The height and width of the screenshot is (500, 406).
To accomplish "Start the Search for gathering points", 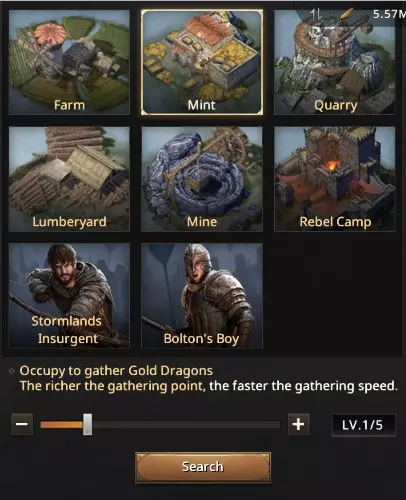I will point(203,467).
